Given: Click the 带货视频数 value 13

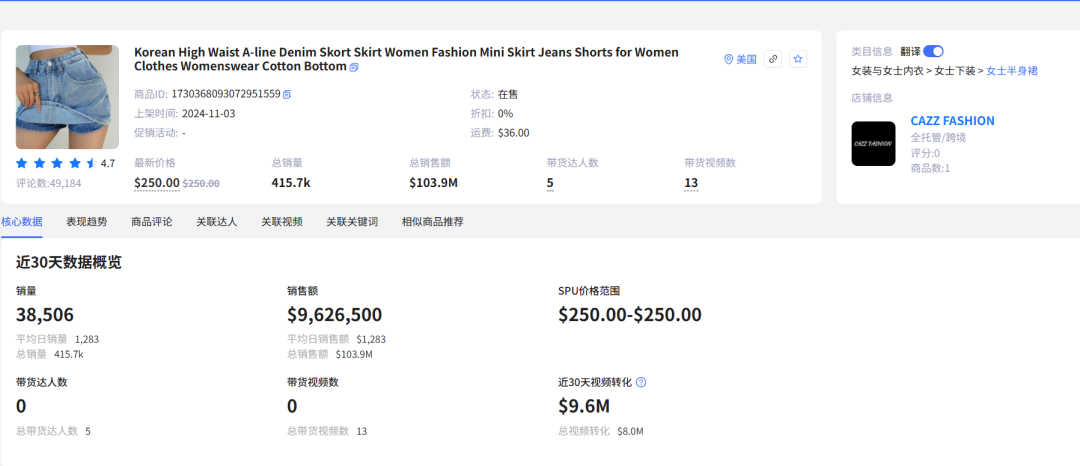Looking at the screenshot, I should [x=691, y=183].
